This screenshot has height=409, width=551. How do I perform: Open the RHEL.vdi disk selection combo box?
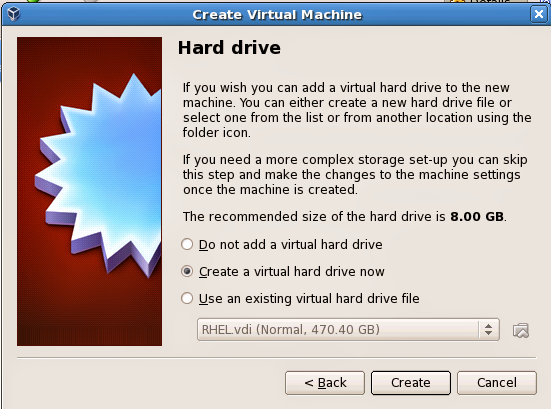pos(348,330)
